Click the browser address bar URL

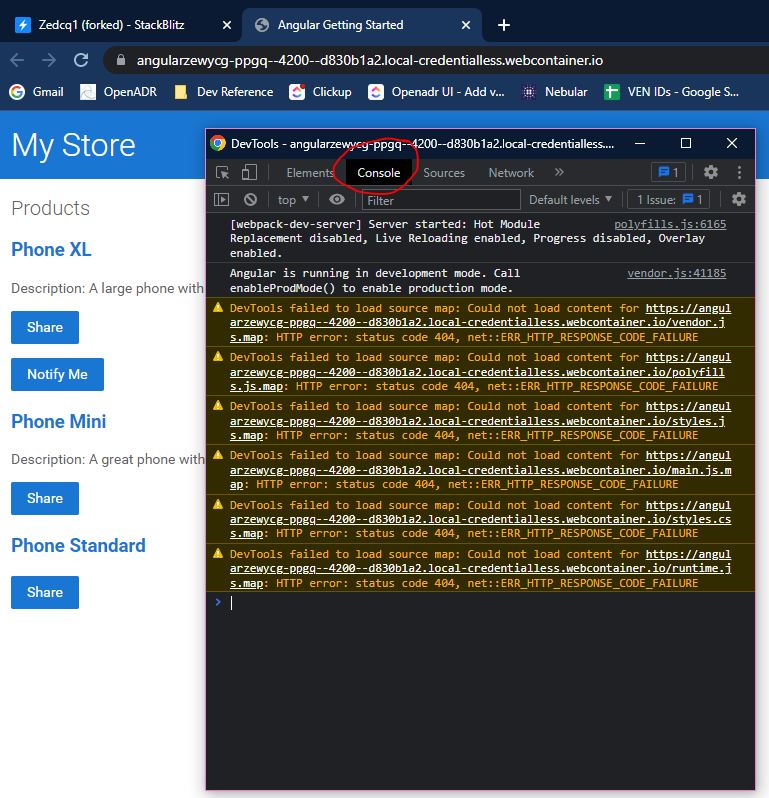click(369, 61)
